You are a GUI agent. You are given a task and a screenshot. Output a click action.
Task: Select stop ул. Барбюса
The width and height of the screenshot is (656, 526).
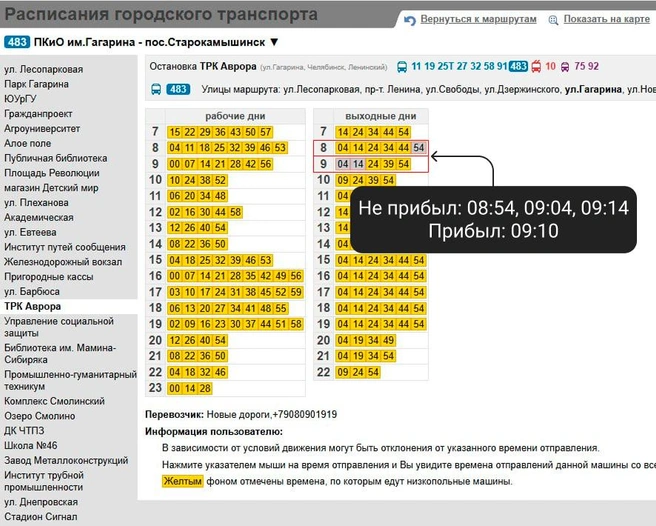coord(32,292)
